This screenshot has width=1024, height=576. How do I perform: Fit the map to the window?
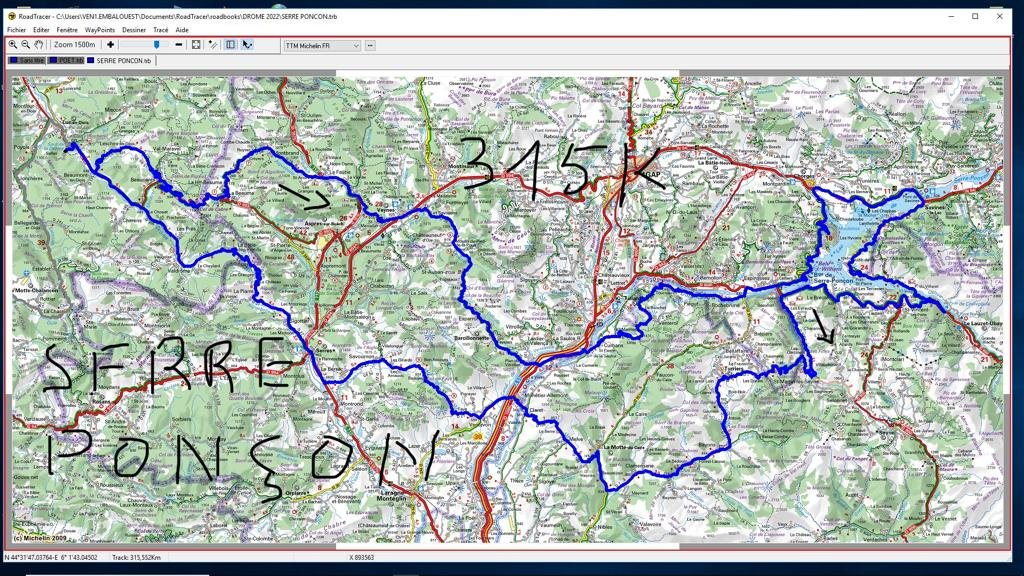click(196, 44)
